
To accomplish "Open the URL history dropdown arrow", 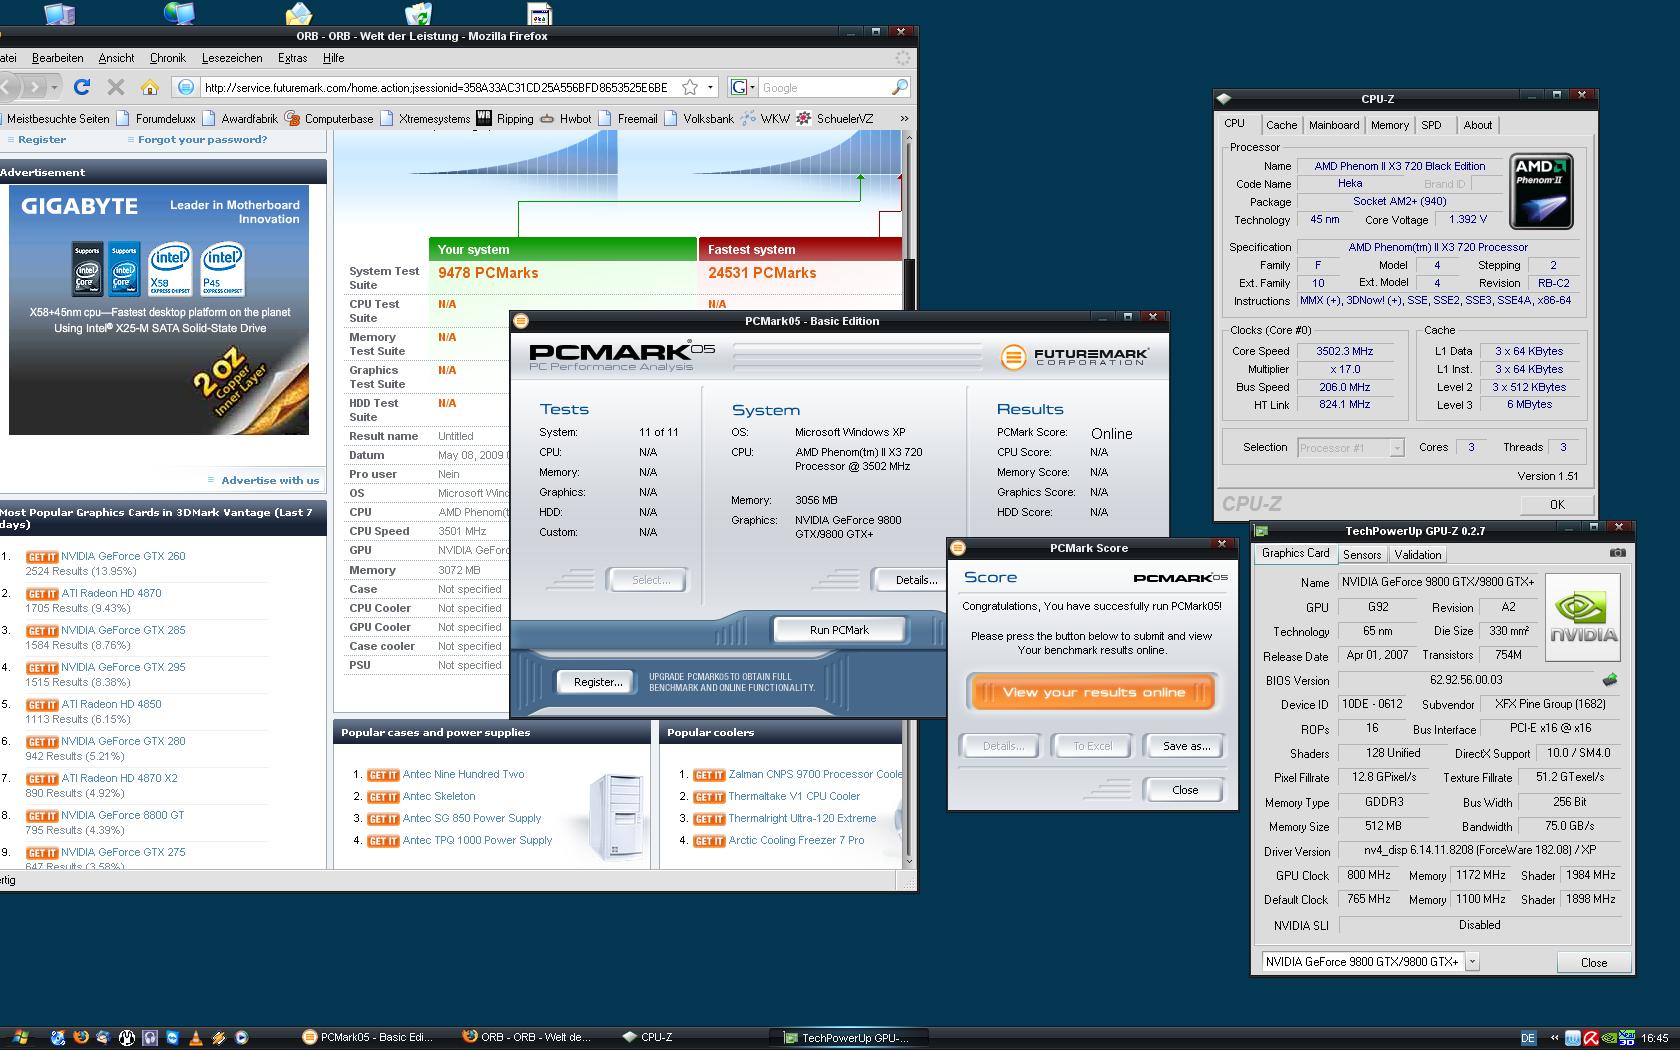I will (x=710, y=87).
